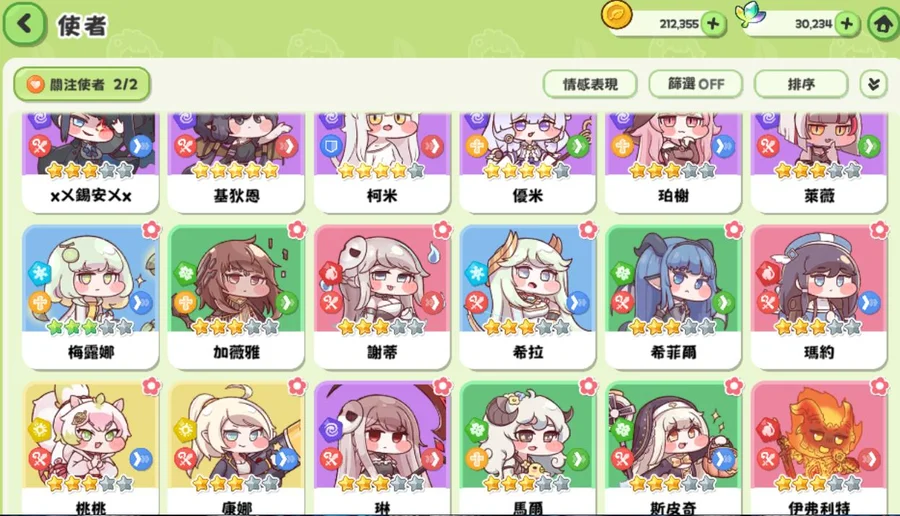Viewport: 900px width, 516px height.
Task: Open the home screen via house icon
Action: 883,24
